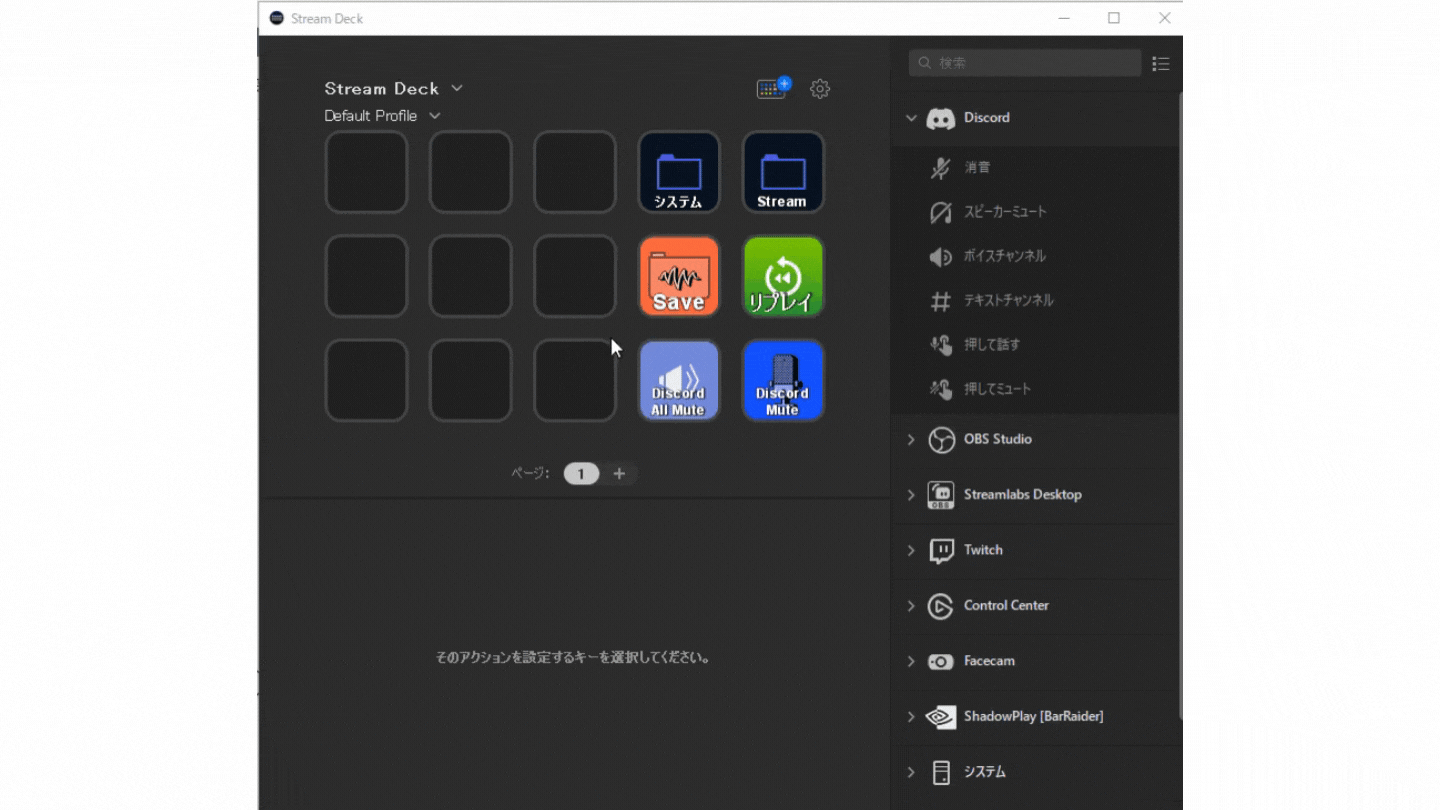
Task: Click the ボイスチャンネル speaker icon
Action: coord(940,257)
